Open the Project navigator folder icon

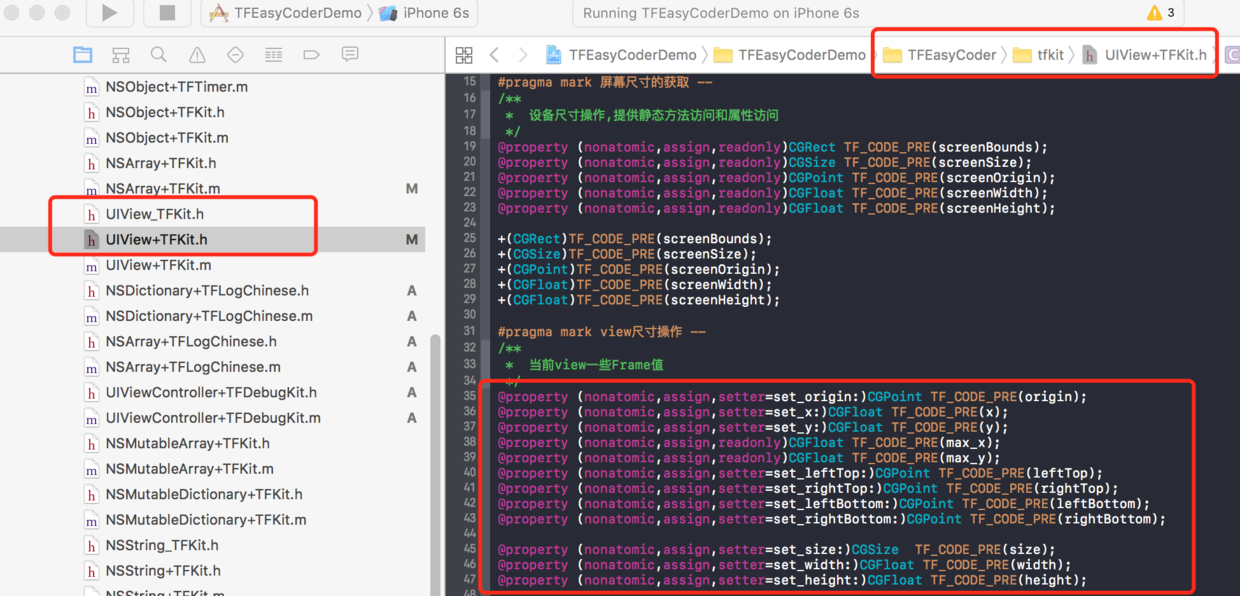coord(83,55)
